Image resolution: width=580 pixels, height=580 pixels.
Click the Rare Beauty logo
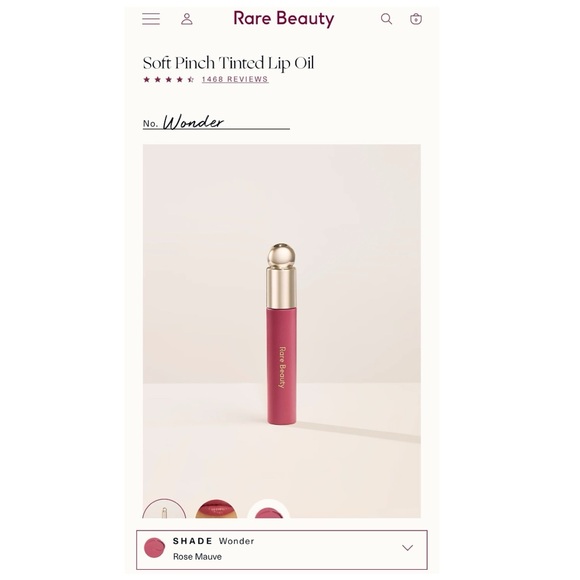click(284, 18)
